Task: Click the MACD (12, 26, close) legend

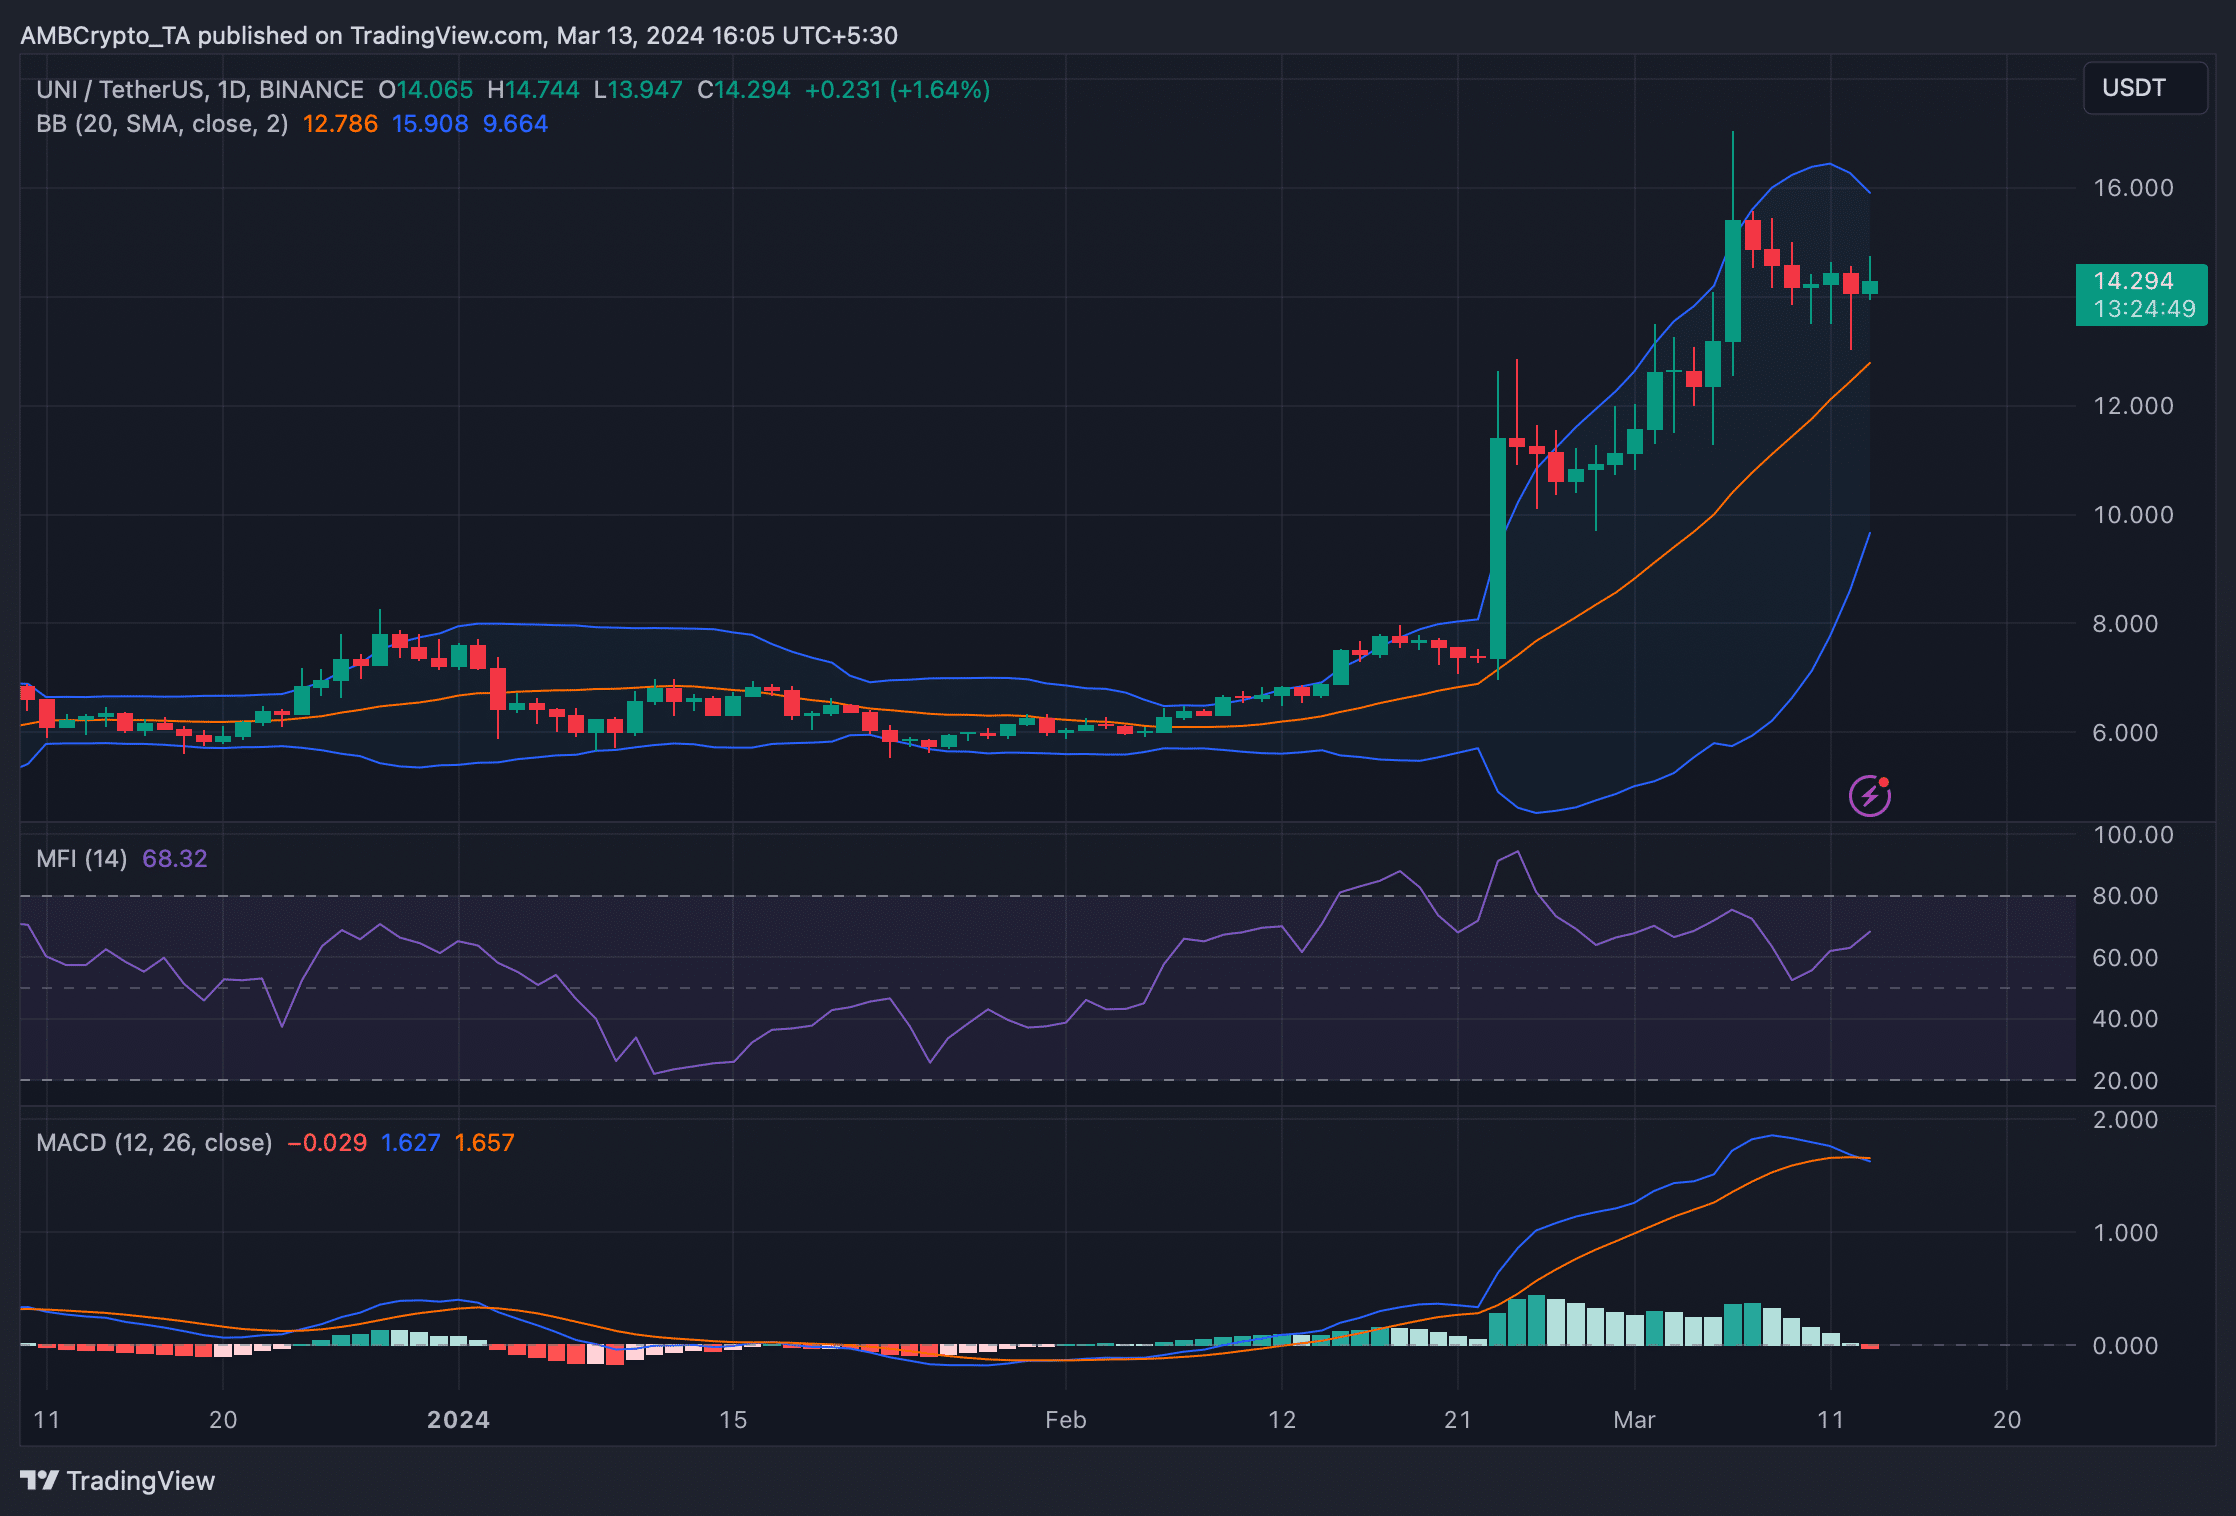Action: tap(154, 1143)
